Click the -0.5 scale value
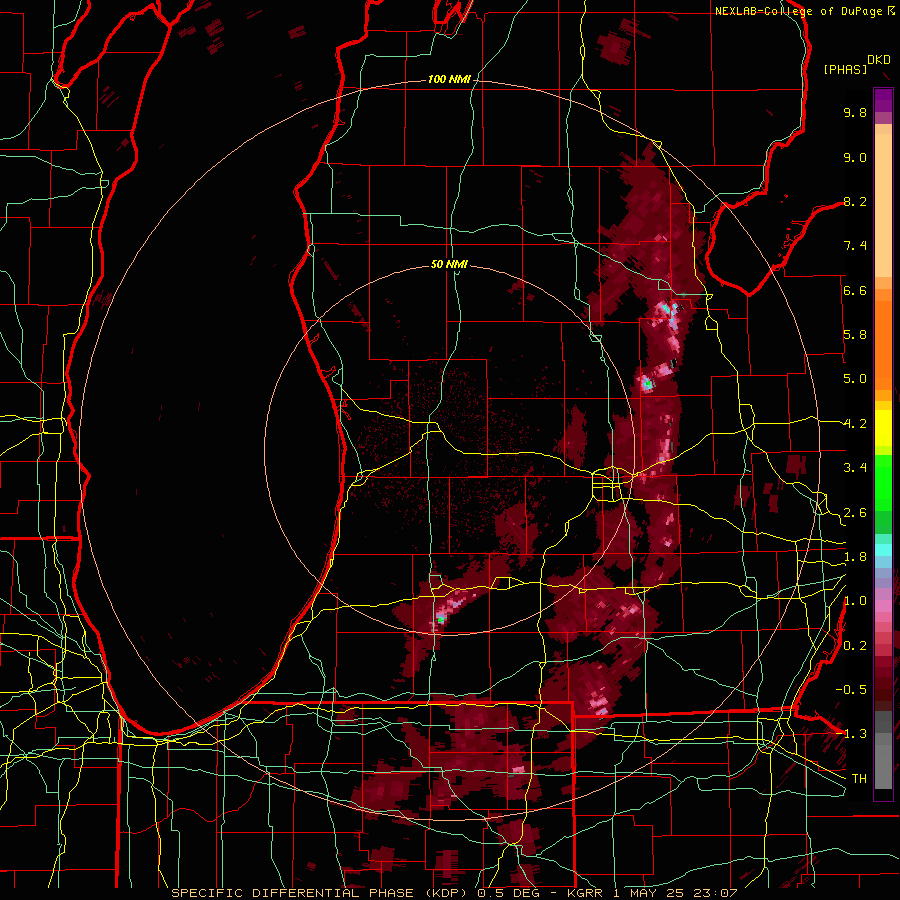The image size is (900, 900). pyautogui.click(x=851, y=690)
